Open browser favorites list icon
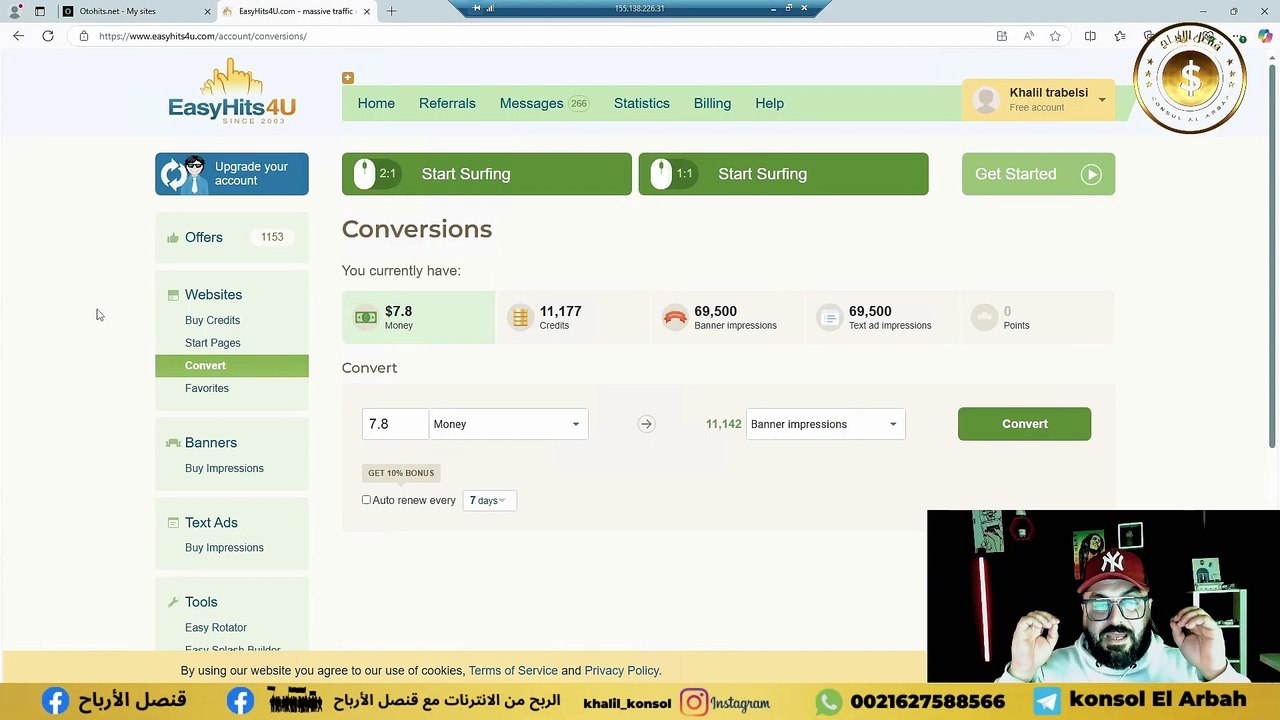The width and height of the screenshot is (1280, 720). [x=1119, y=36]
